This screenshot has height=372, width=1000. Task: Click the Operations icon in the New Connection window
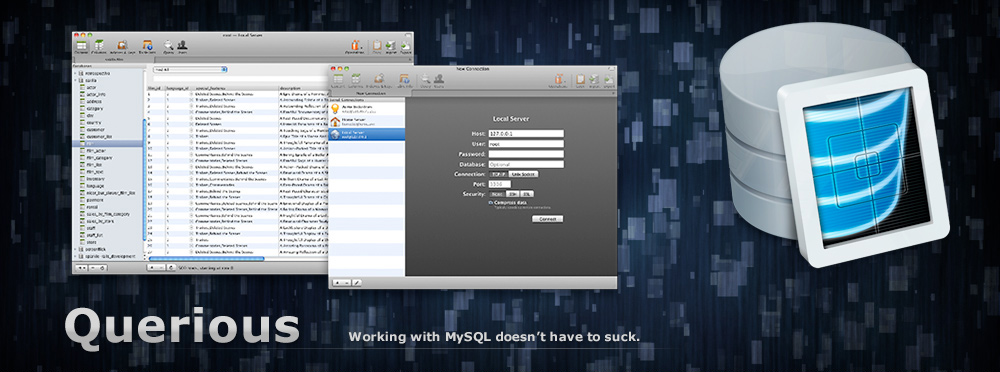coord(558,80)
